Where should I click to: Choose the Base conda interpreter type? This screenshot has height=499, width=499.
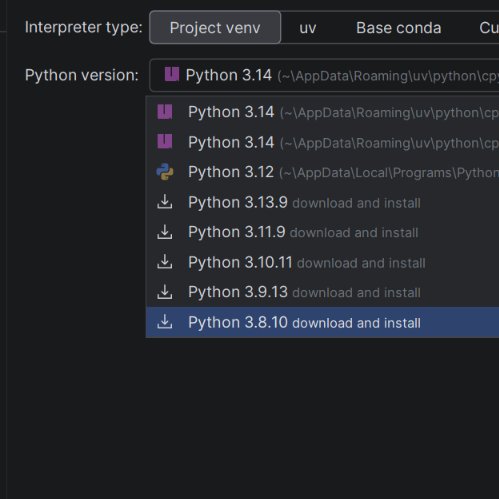(398, 28)
